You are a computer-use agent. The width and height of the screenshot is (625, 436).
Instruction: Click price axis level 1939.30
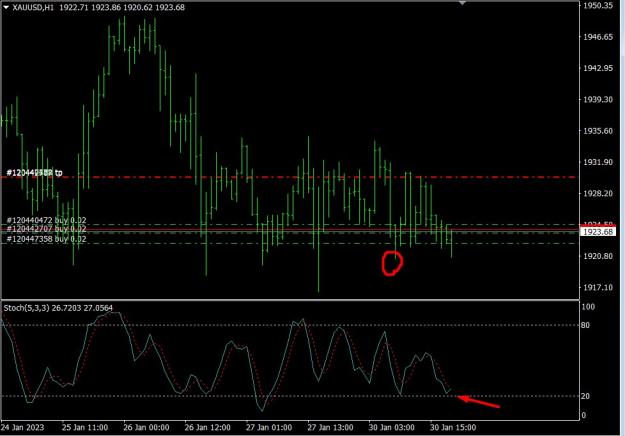point(598,99)
